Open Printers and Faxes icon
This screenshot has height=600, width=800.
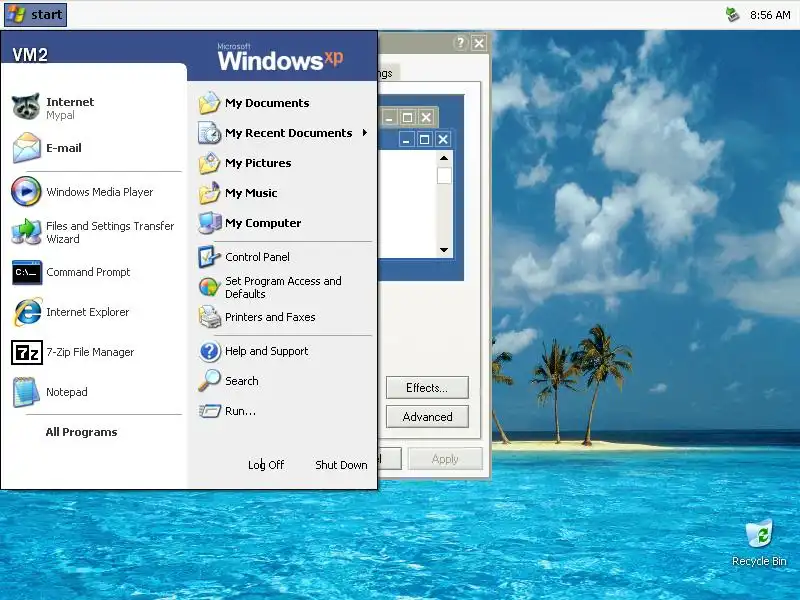209,317
